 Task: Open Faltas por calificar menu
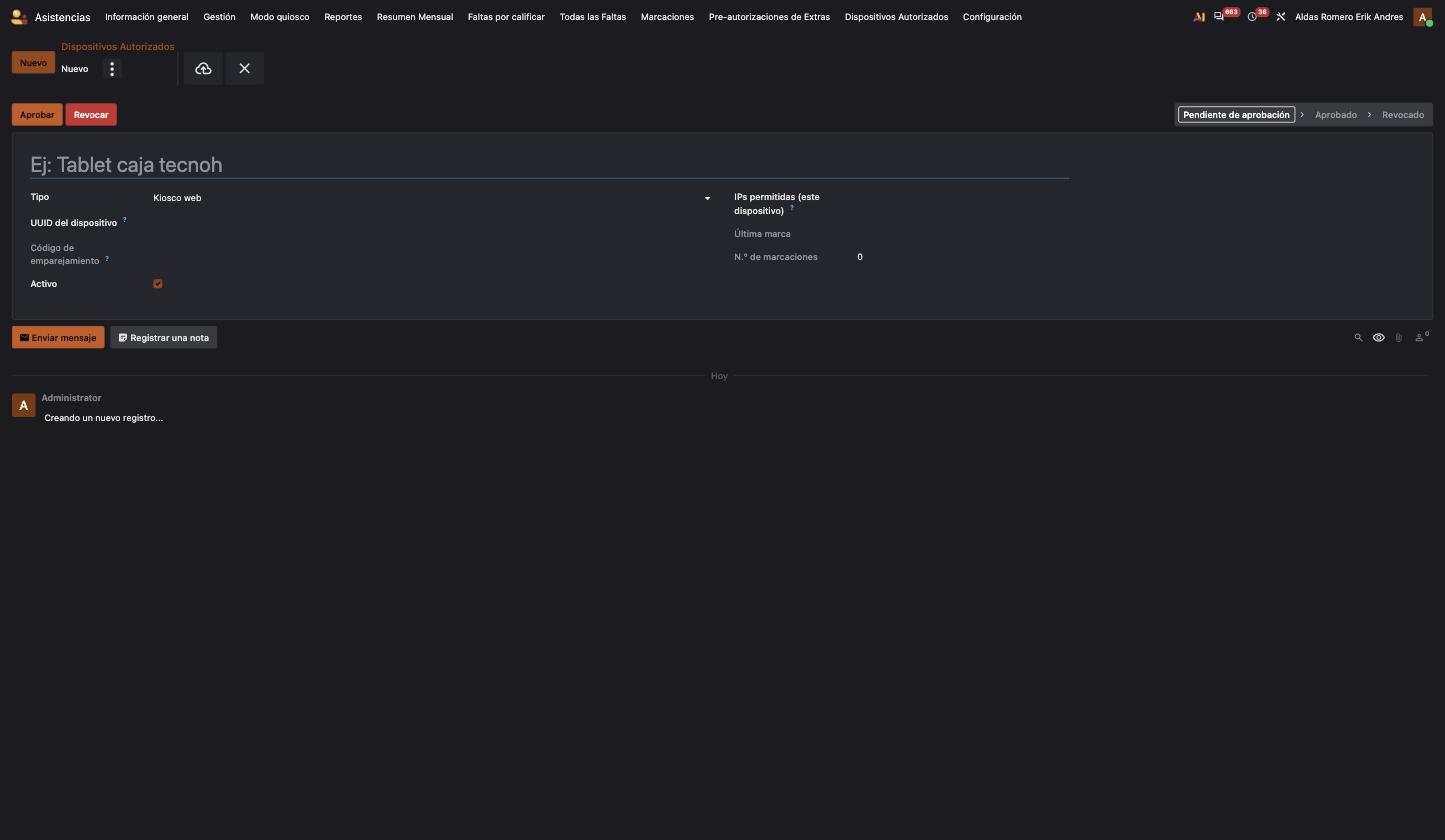click(506, 17)
